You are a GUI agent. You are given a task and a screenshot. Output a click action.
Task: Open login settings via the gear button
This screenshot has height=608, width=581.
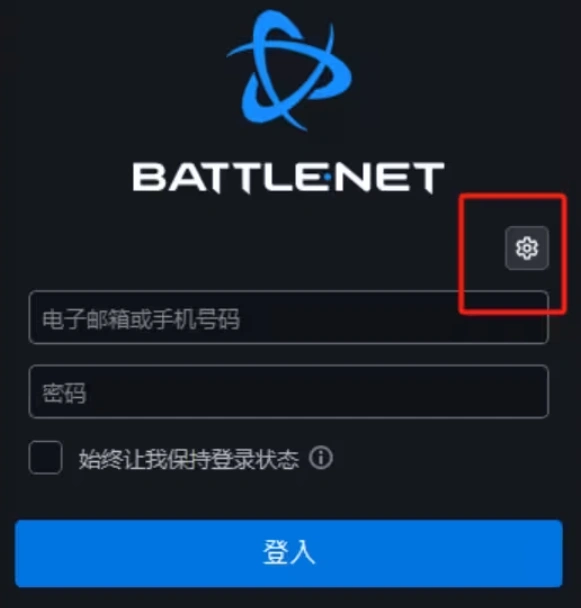(x=527, y=248)
